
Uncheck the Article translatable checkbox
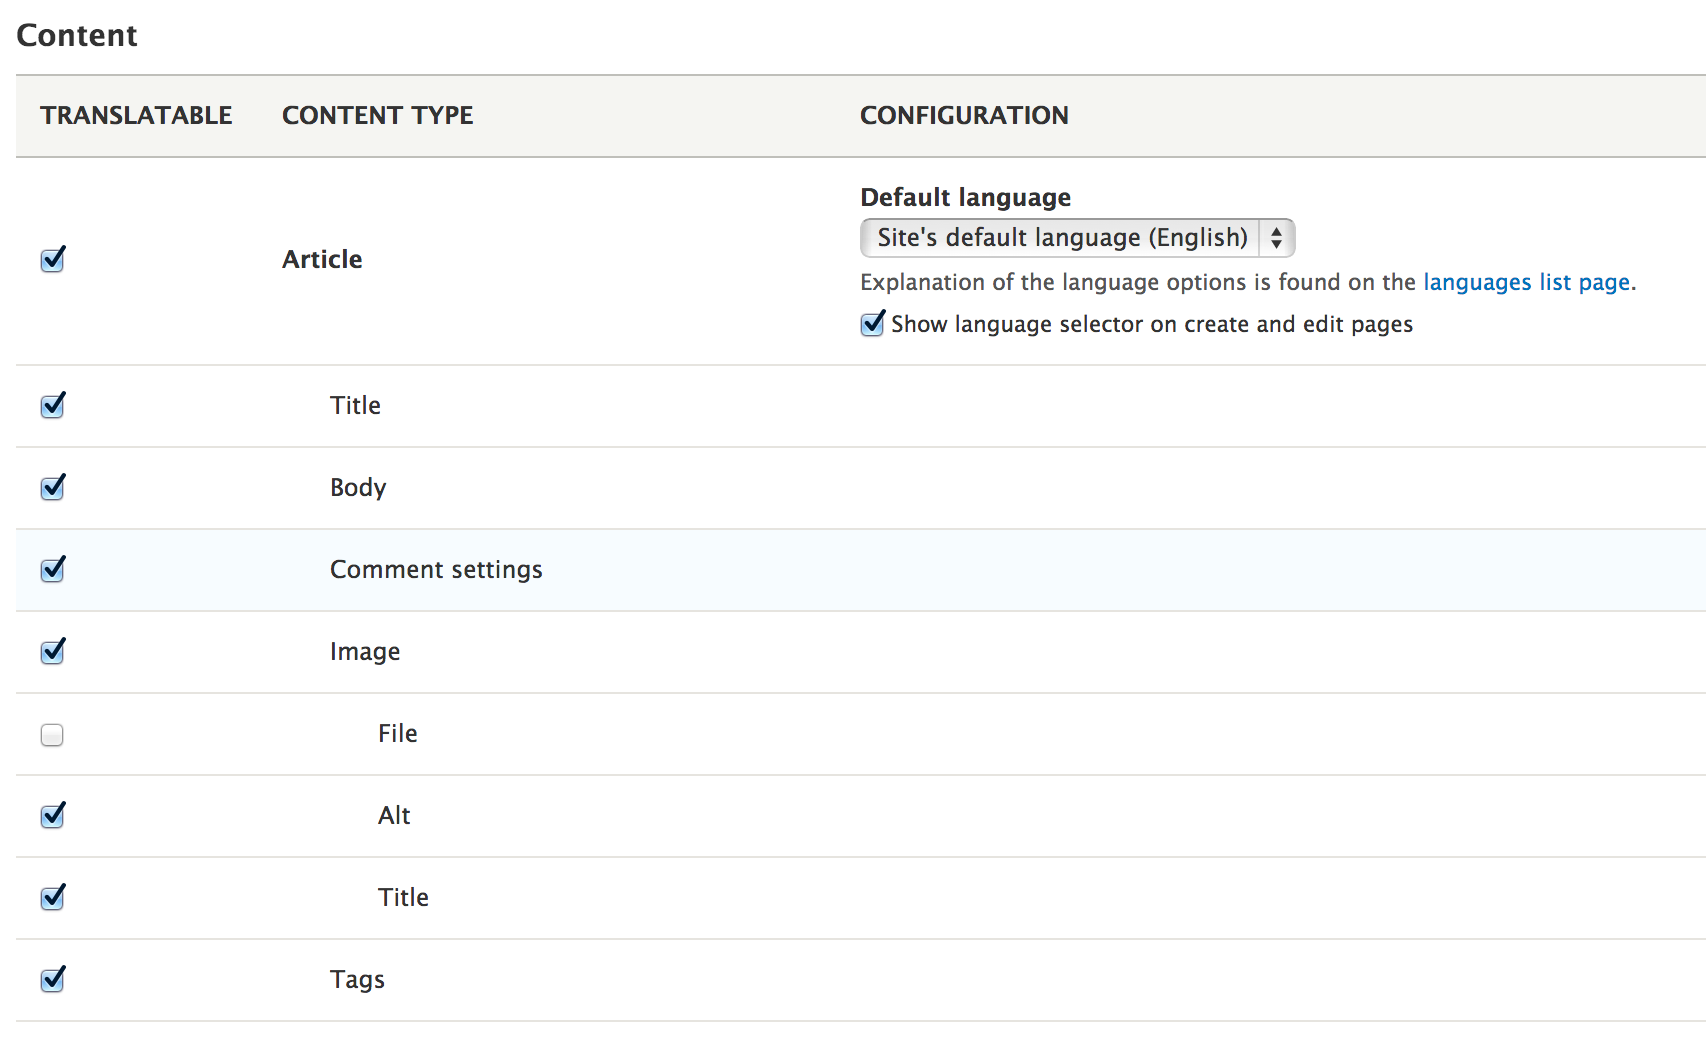point(52,260)
